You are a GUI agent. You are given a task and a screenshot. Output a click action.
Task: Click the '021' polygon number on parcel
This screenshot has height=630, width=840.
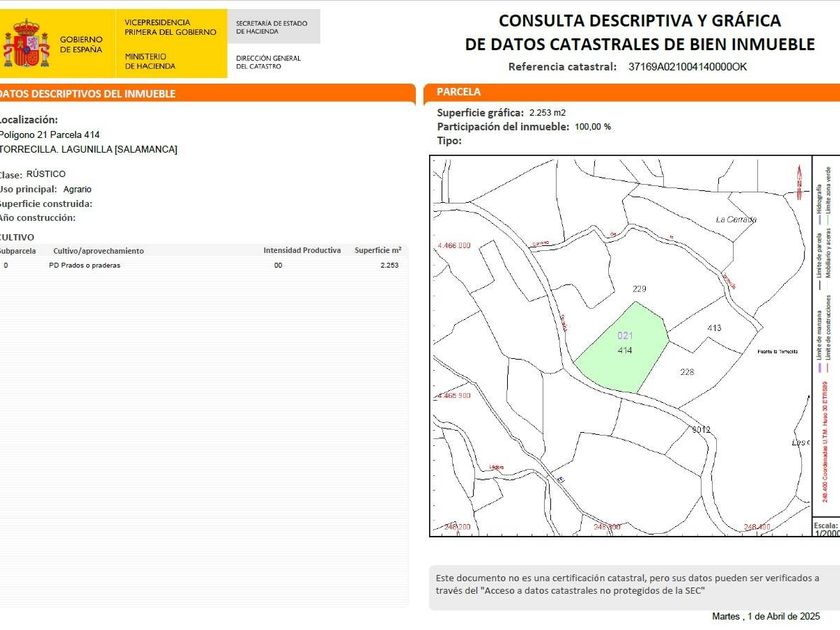625,336
